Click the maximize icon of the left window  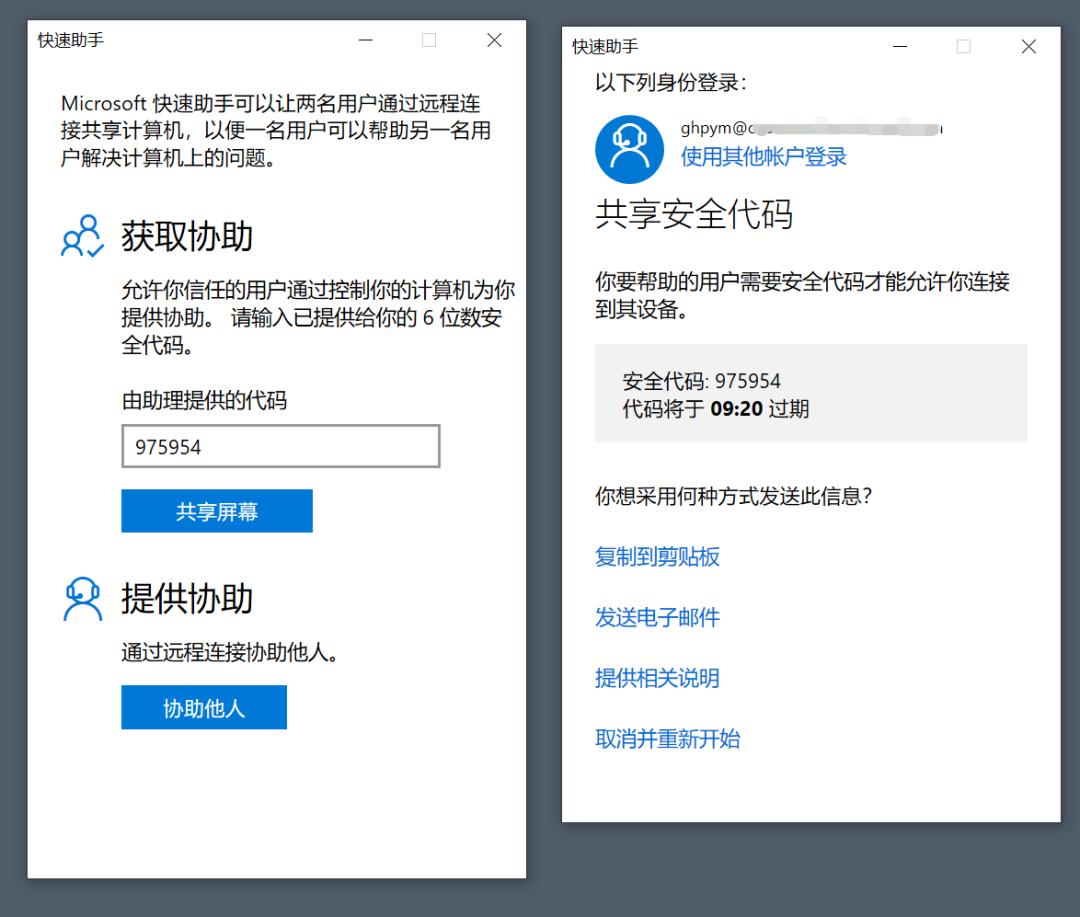[429, 40]
